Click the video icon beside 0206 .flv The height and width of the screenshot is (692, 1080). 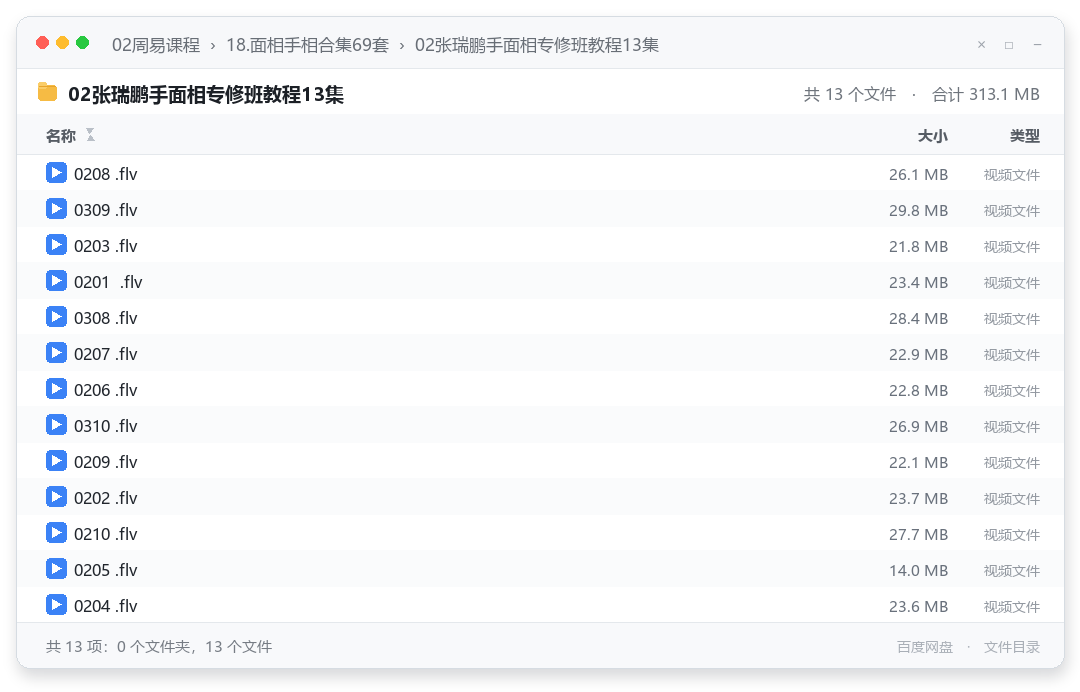coord(56,388)
